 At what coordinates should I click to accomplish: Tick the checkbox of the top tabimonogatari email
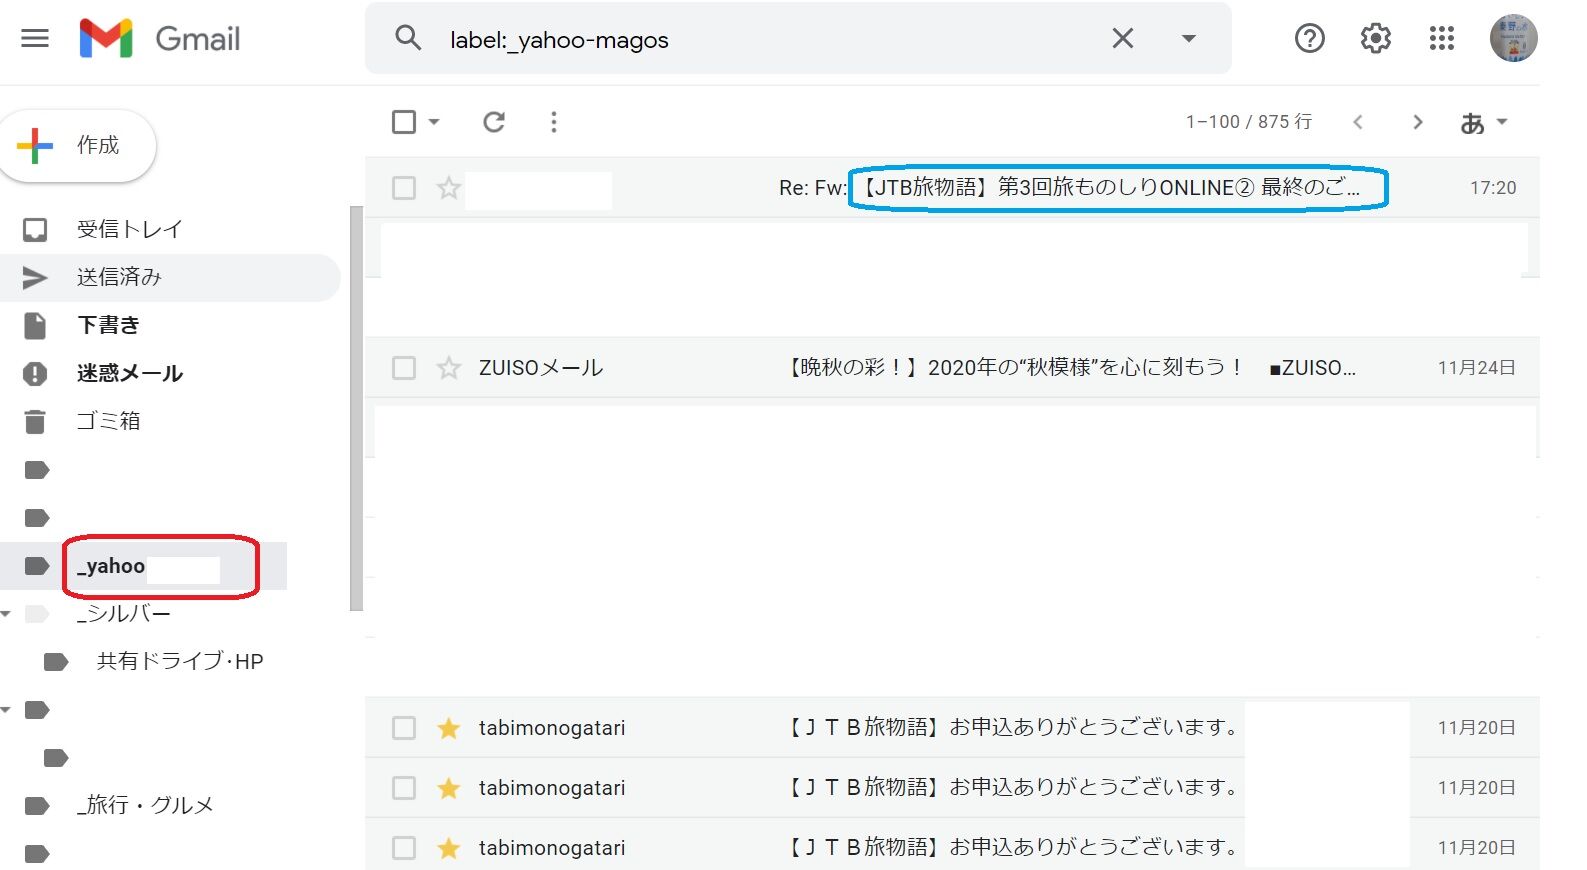(x=404, y=728)
